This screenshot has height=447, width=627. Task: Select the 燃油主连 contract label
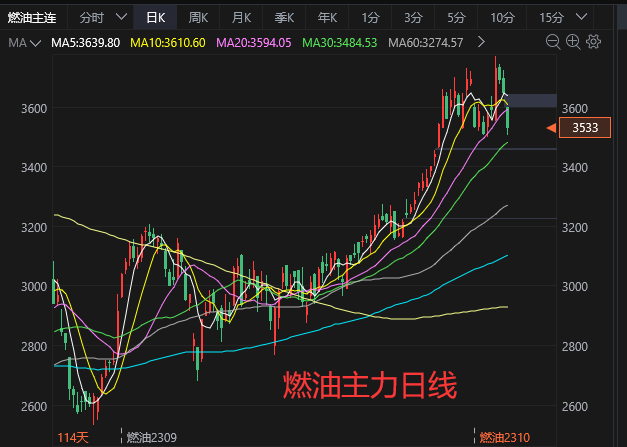coord(32,18)
